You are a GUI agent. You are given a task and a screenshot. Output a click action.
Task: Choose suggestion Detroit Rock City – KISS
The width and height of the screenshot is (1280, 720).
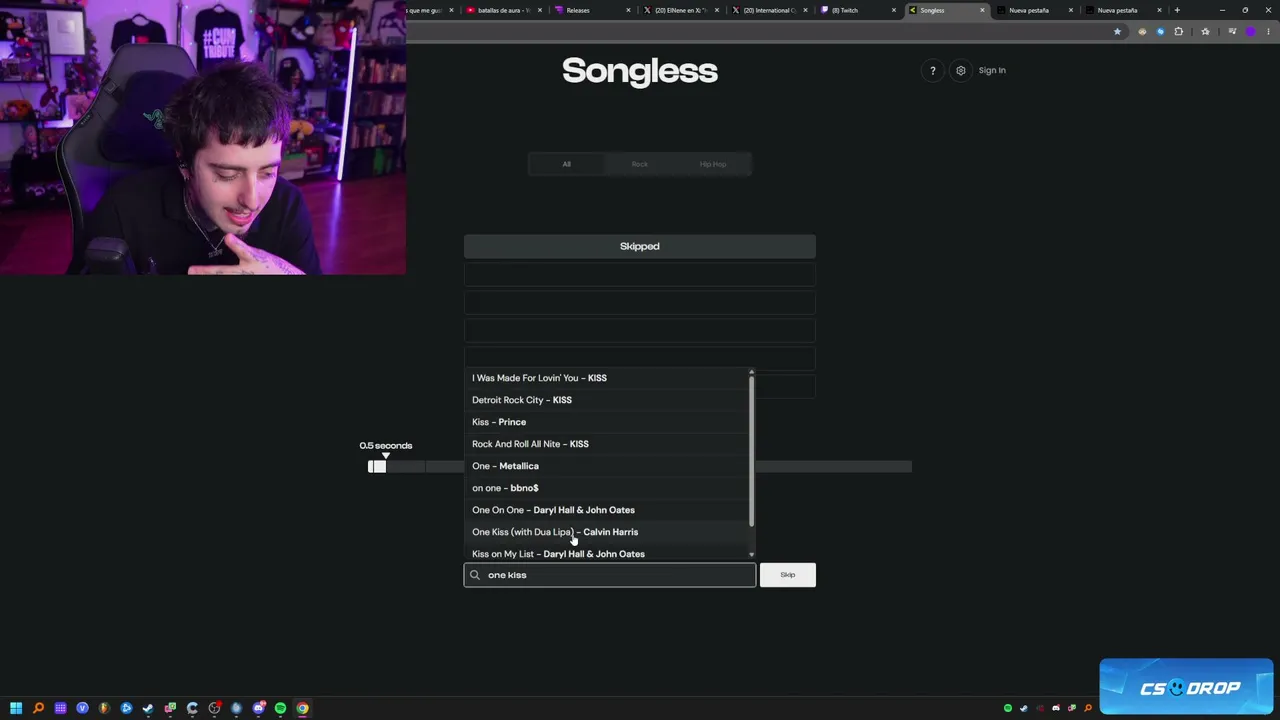click(x=609, y=400)
